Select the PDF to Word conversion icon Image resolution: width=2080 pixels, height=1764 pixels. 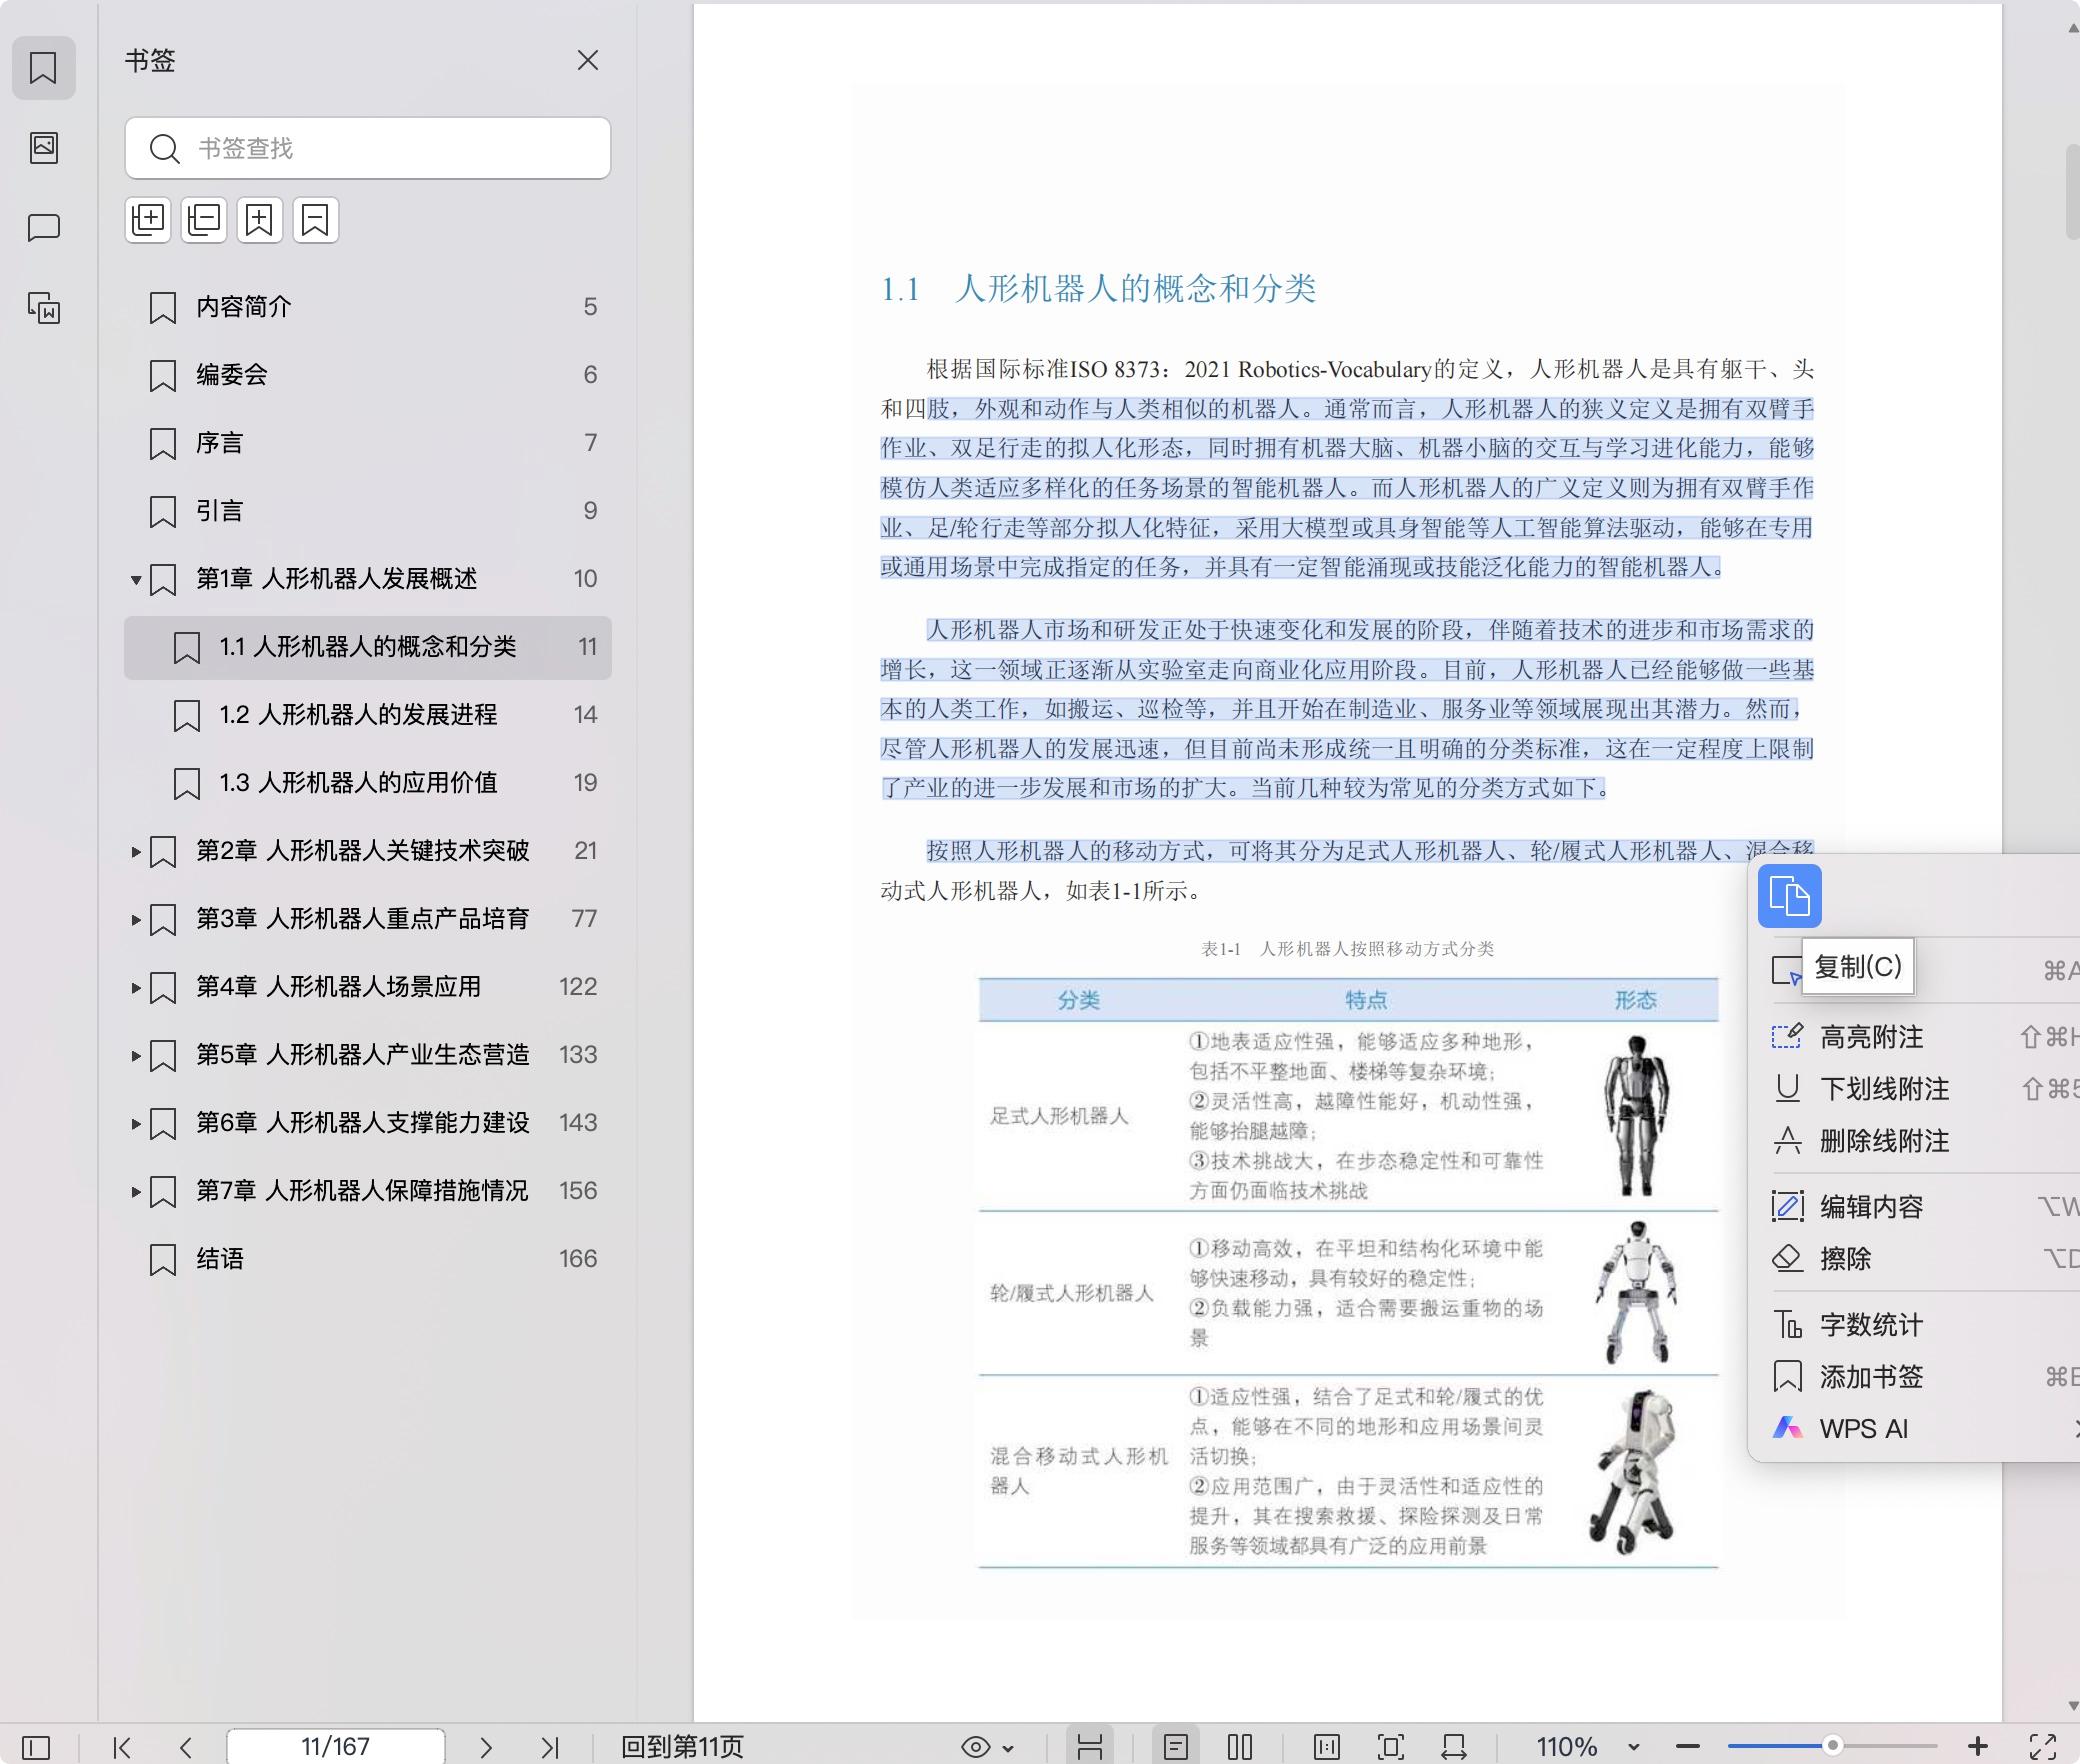tap(44, 310)
